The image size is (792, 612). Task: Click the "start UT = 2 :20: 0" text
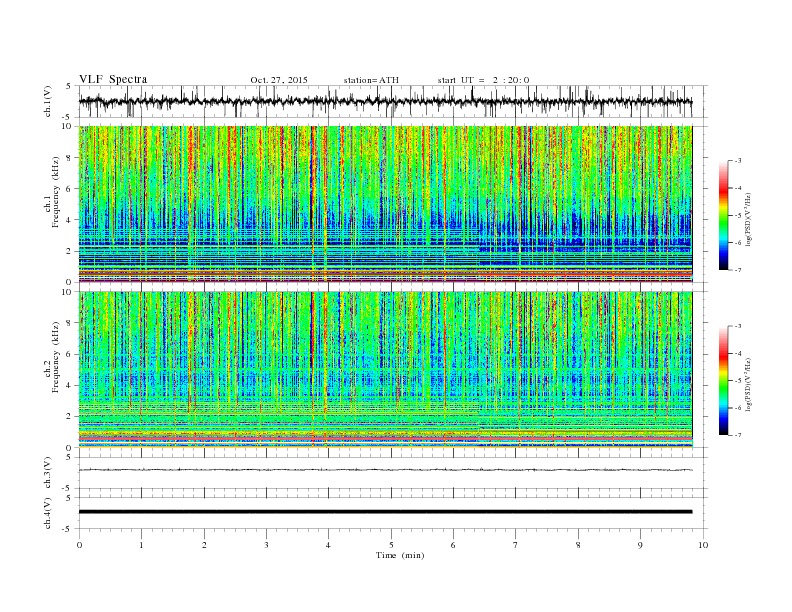pos(483,80)
